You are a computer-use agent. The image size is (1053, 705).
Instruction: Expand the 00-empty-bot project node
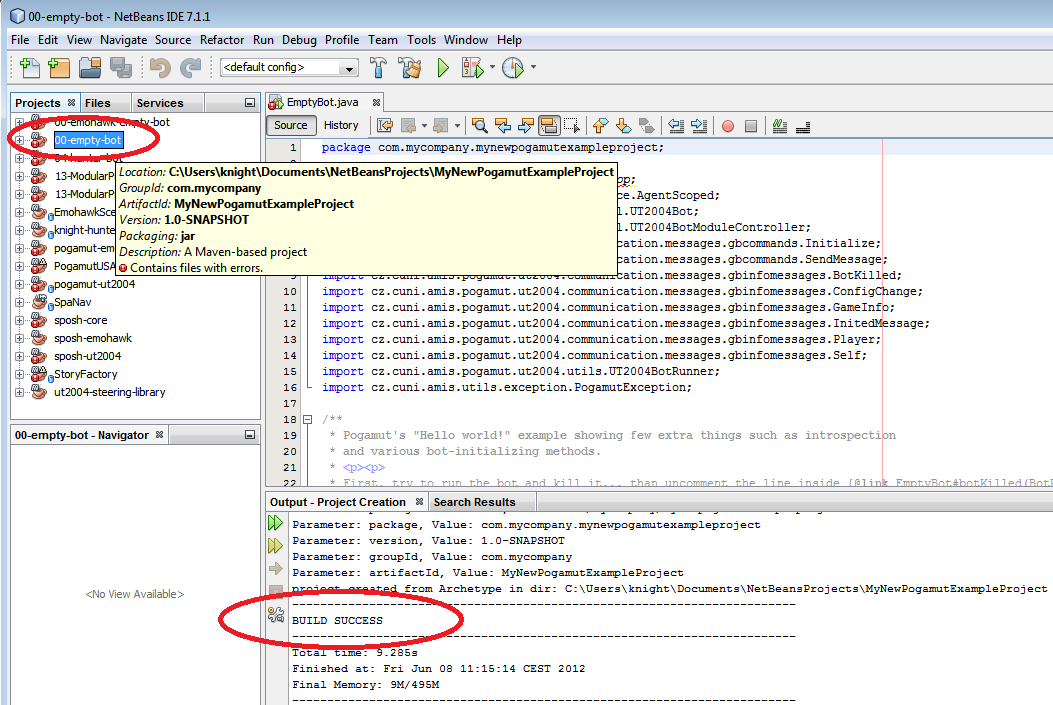coord(19,140)
